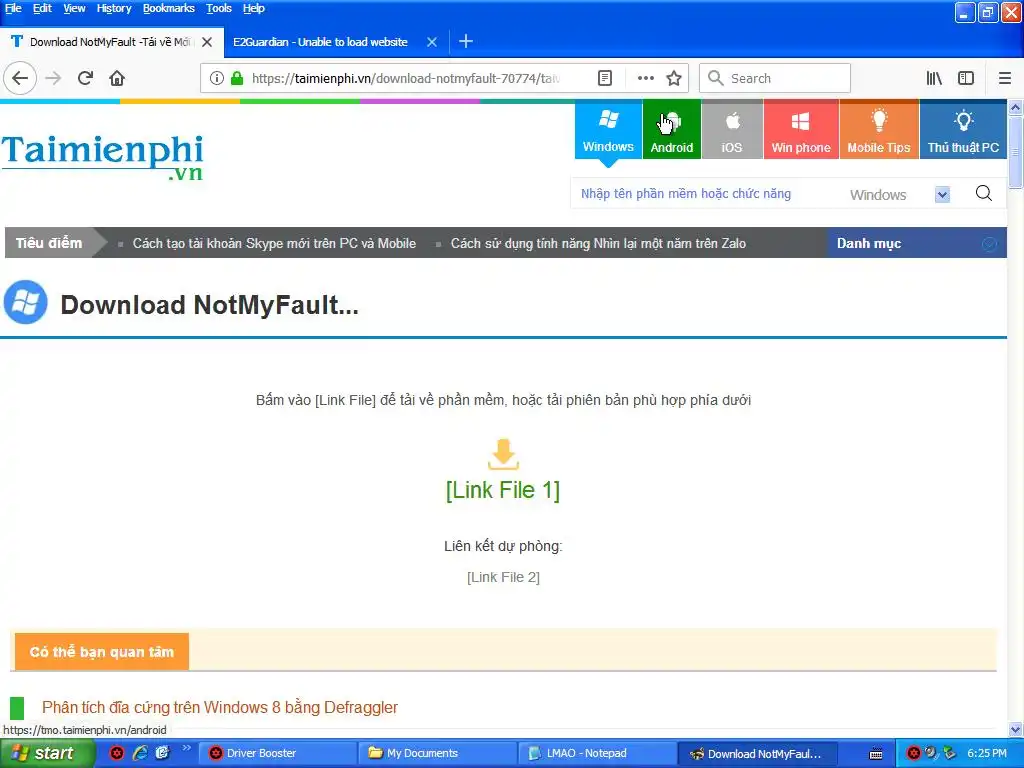Viewport: 1024px width, 768px height.
Task: Open the Library icon in toolbar
Action: click(934, 78)
